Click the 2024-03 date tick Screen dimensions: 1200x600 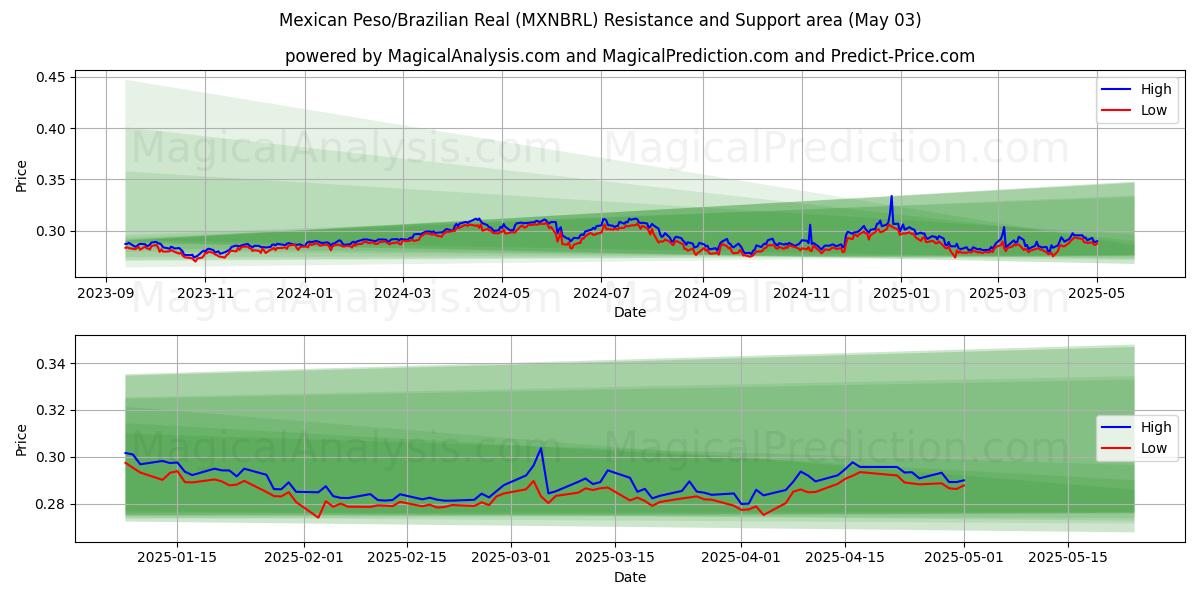tap(402, 293)
